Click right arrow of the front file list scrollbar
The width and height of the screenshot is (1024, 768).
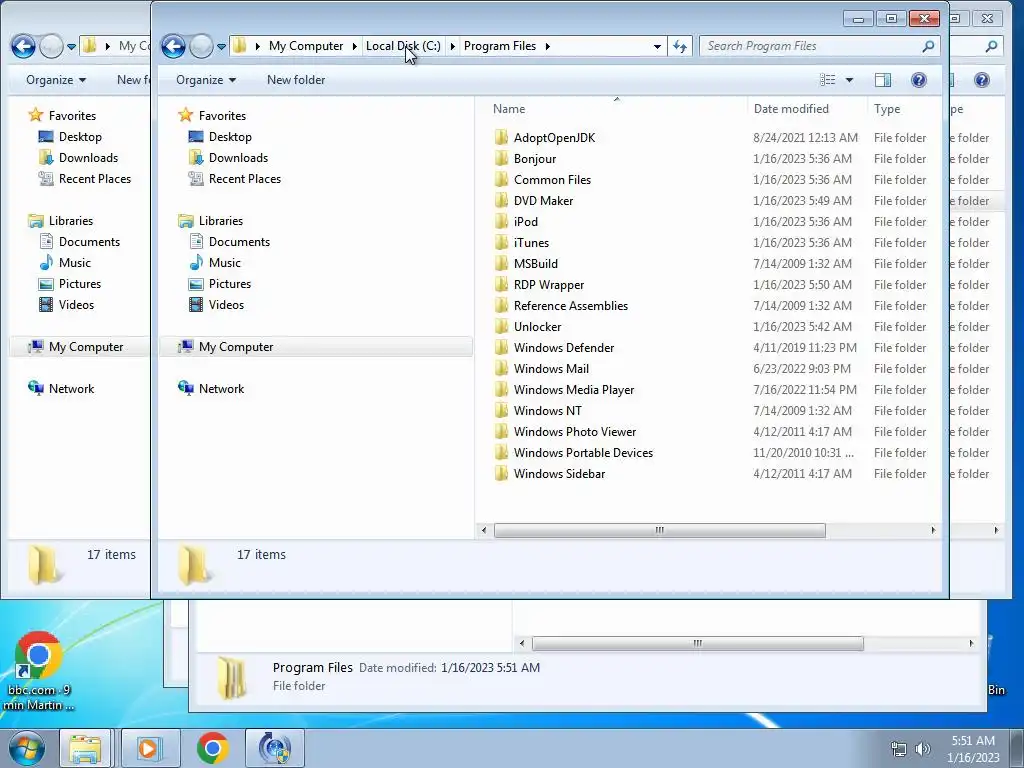[933, 530]
